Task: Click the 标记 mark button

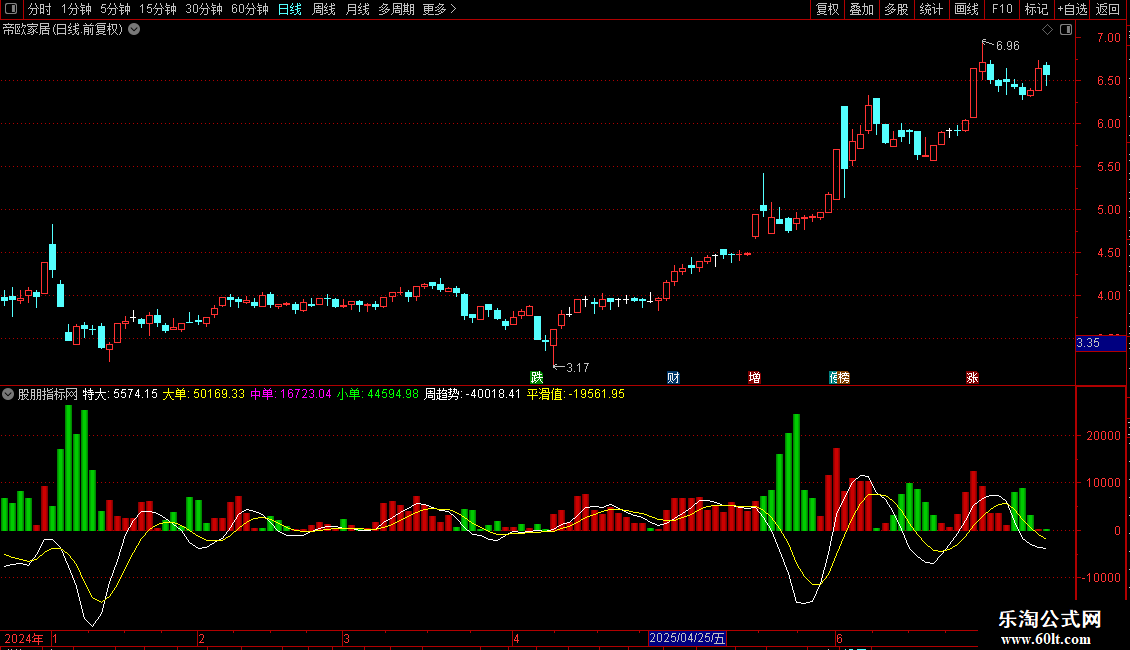Action: click(x=1036, y=9)
